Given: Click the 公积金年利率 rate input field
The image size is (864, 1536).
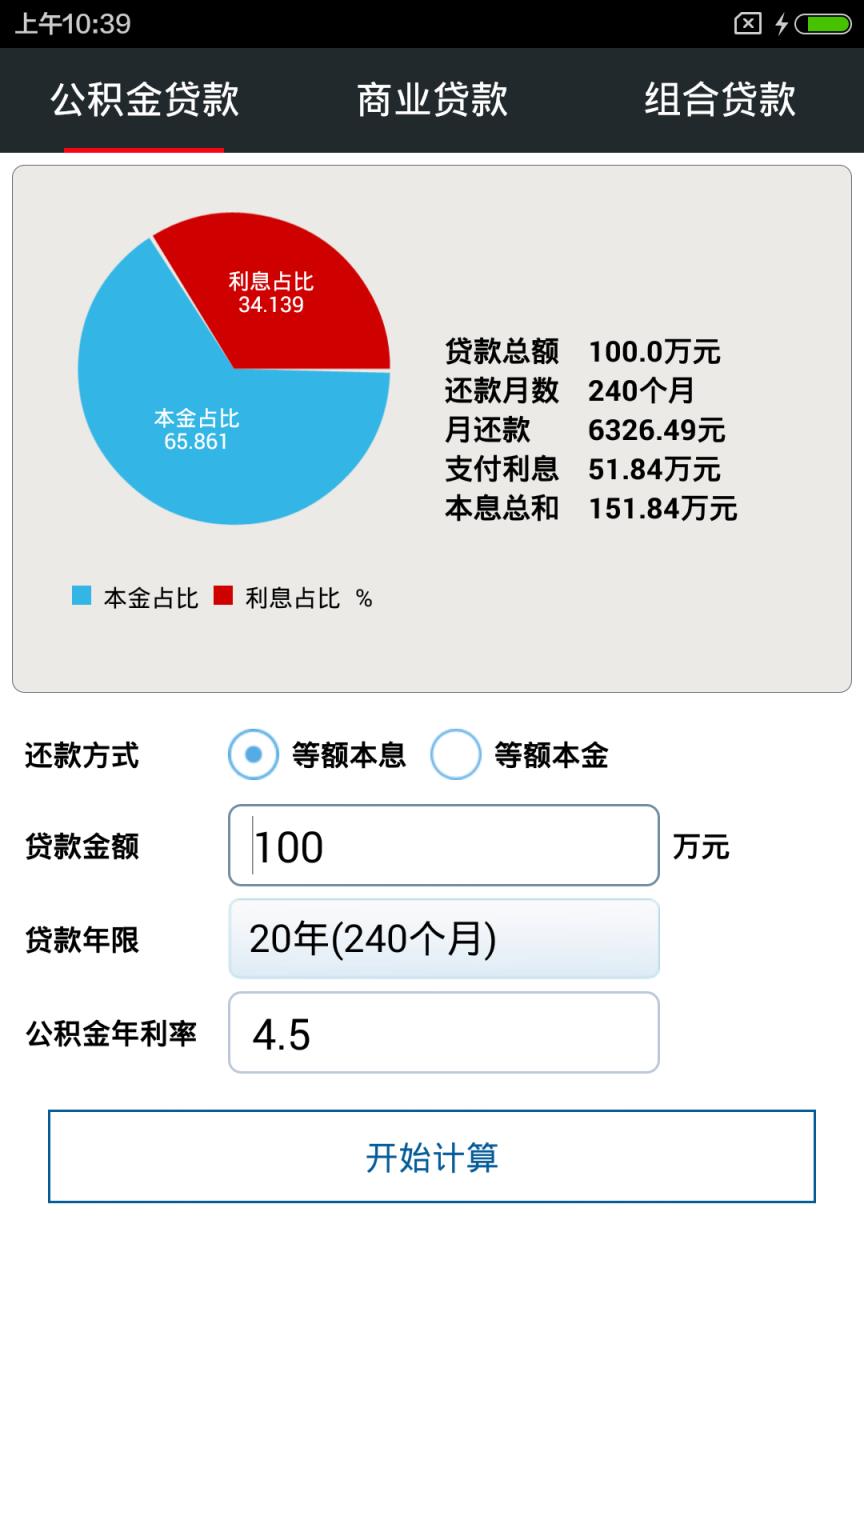Looking at the screenshot, I should pos(443,1032).
